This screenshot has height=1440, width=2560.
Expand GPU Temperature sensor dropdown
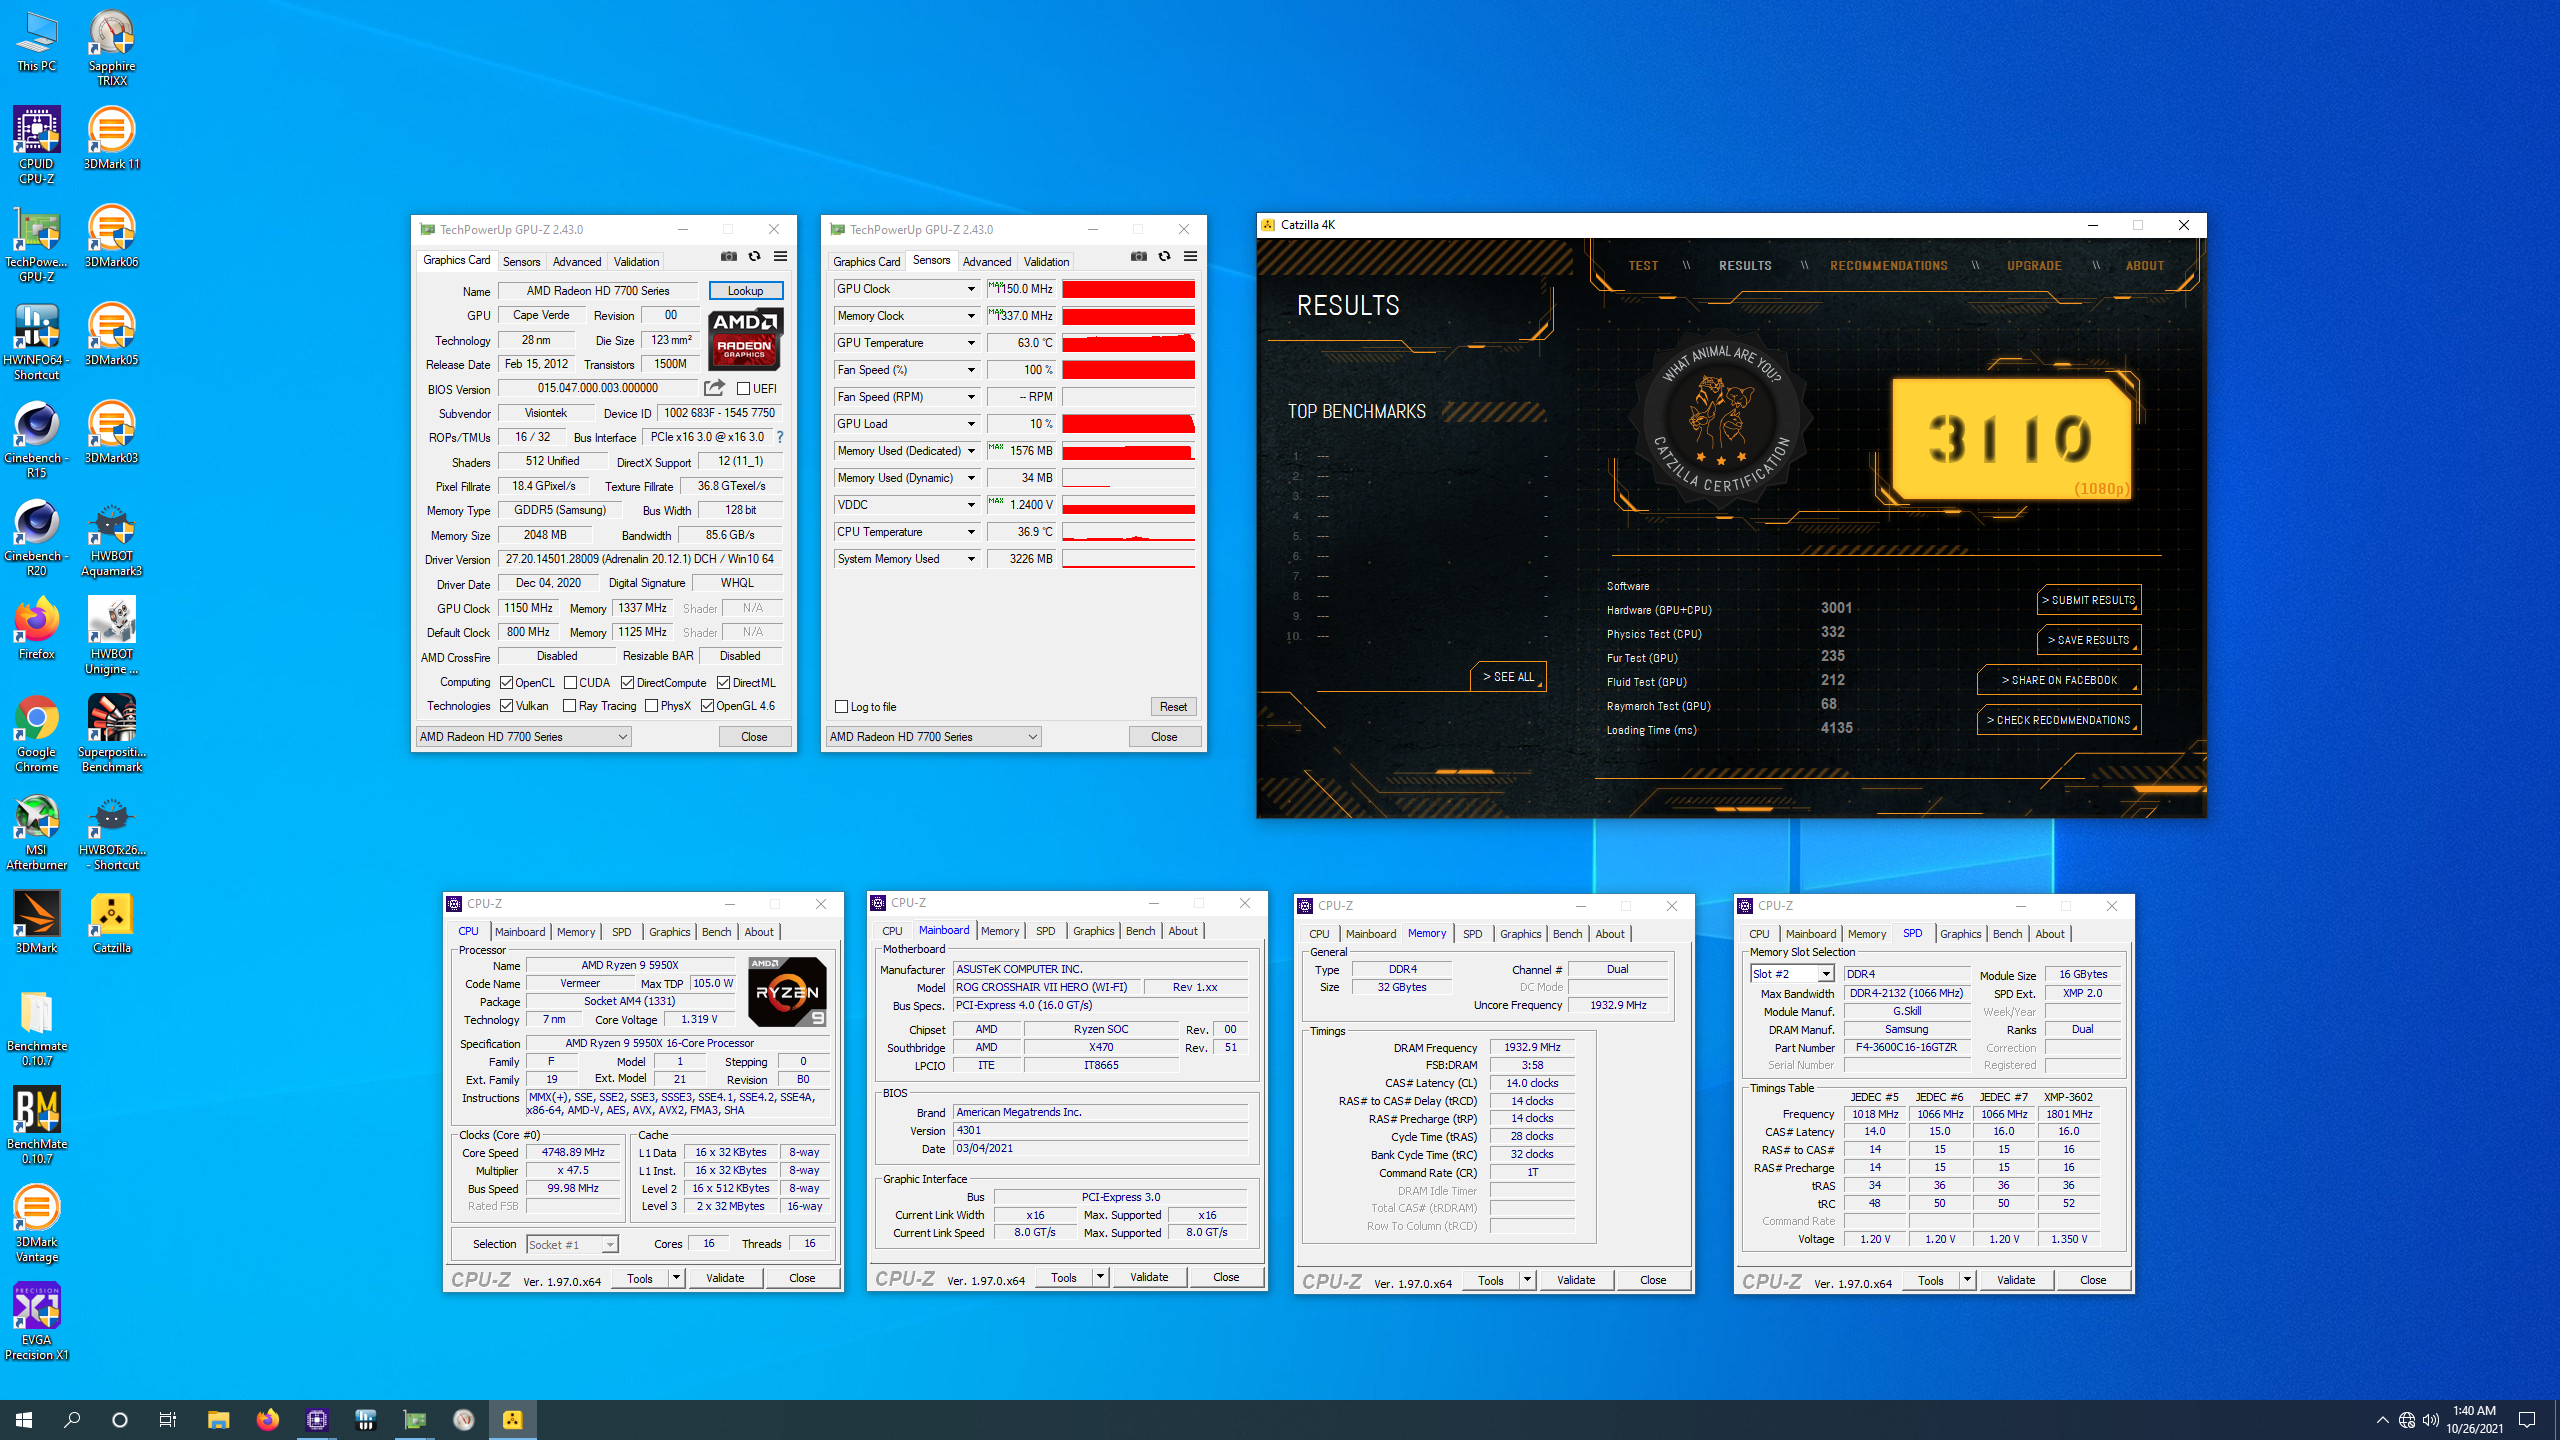click(970, 343)
